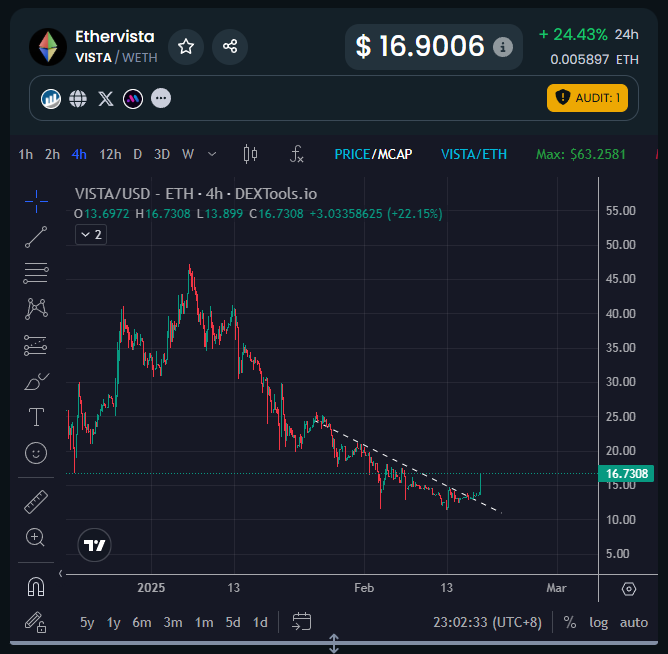Select the D daily timeframe

click(137, 154)
